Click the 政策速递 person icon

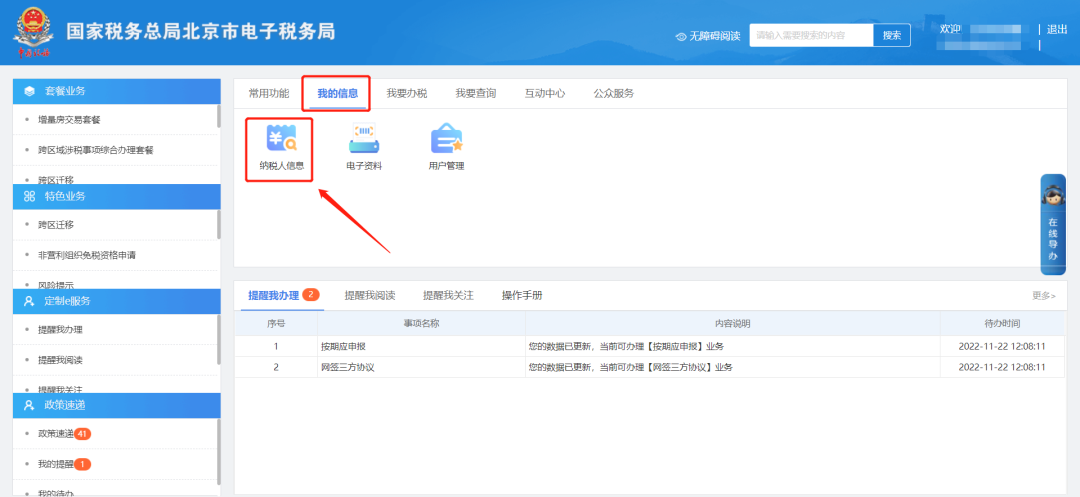click(29, 405)
